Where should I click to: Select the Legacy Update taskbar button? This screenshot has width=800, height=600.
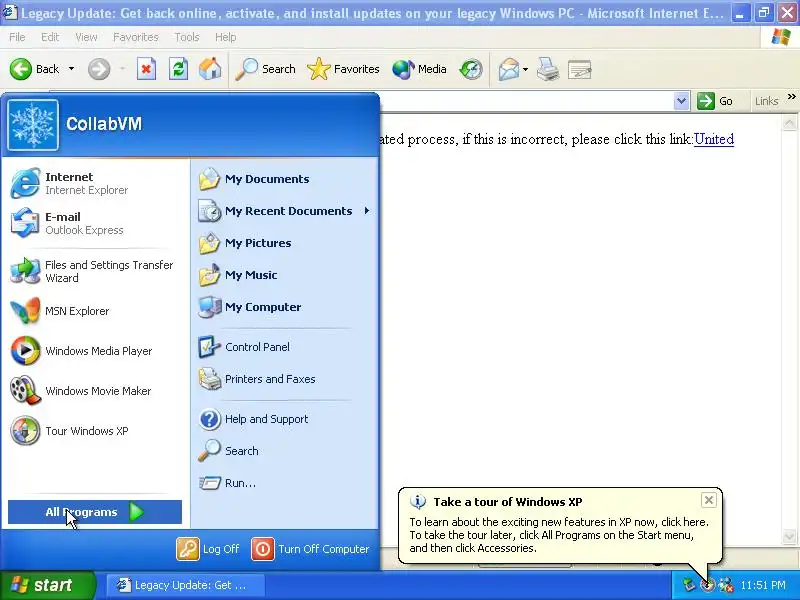[185, 585]
